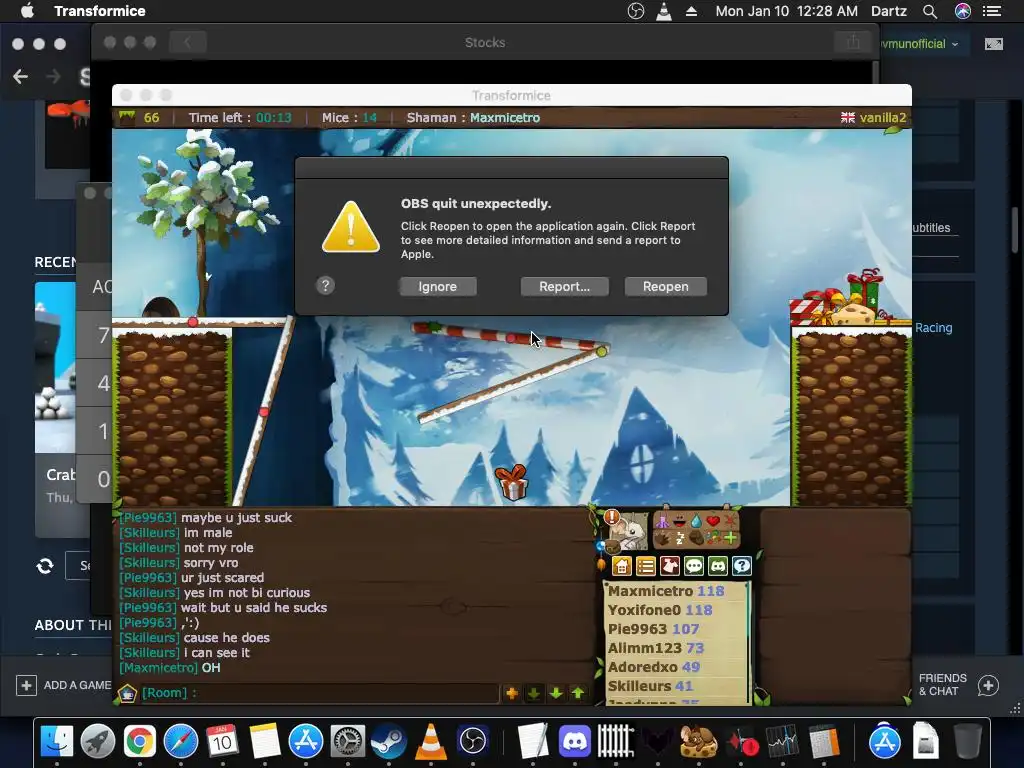
Task: Open OBS from the Dock
Action: click(473, 741)
